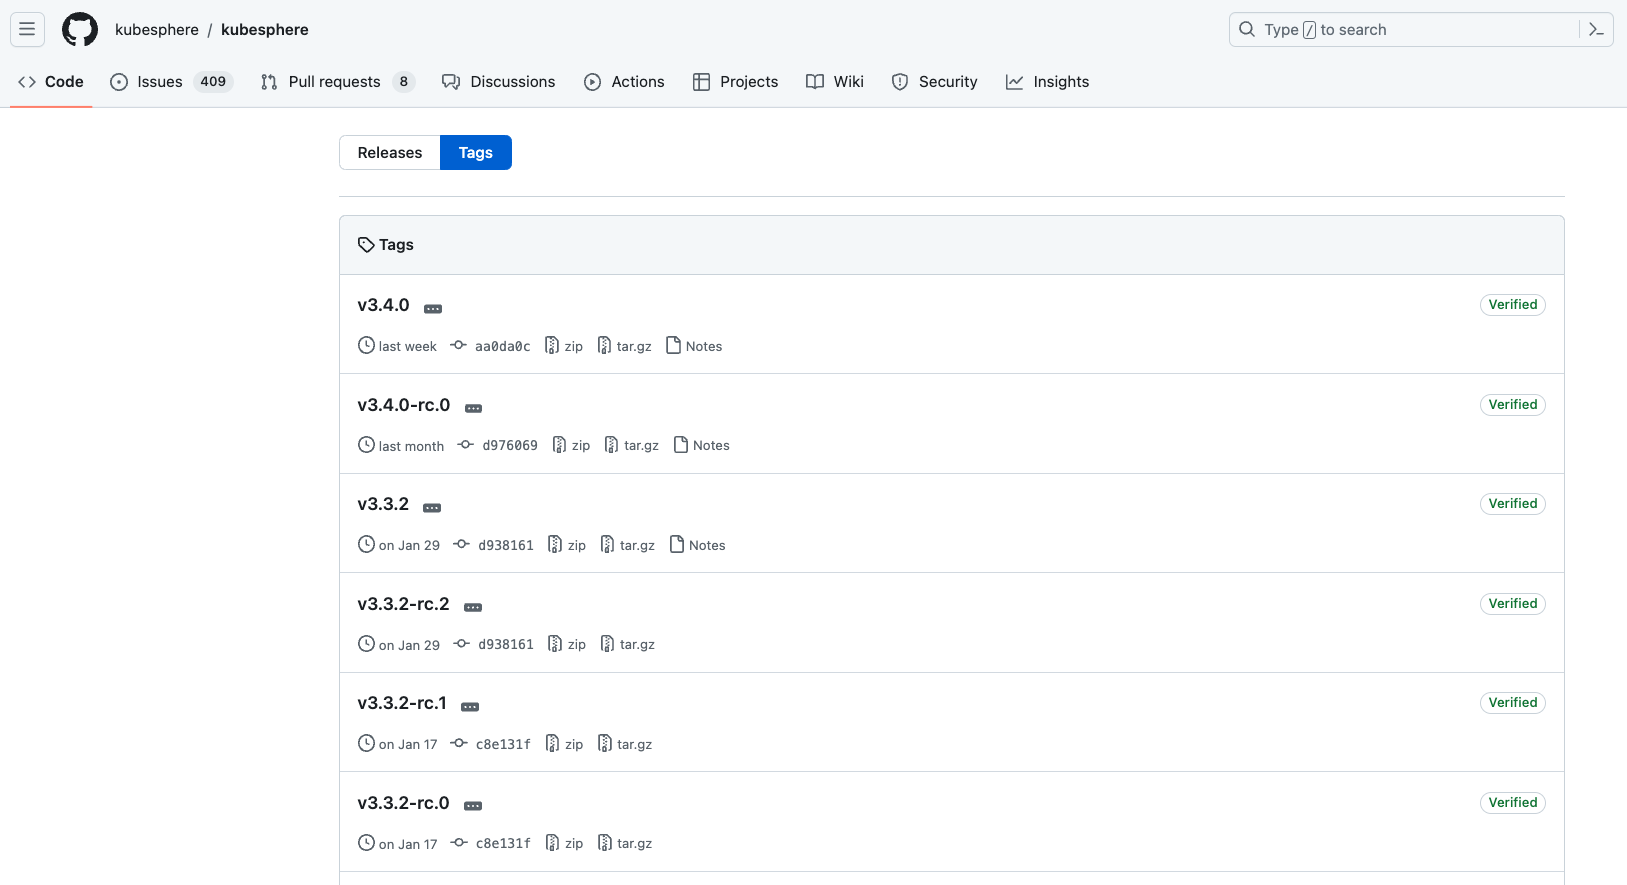Open the command palette icon
Viewport: 1627px width, 885px height.
pos(1596,30)
